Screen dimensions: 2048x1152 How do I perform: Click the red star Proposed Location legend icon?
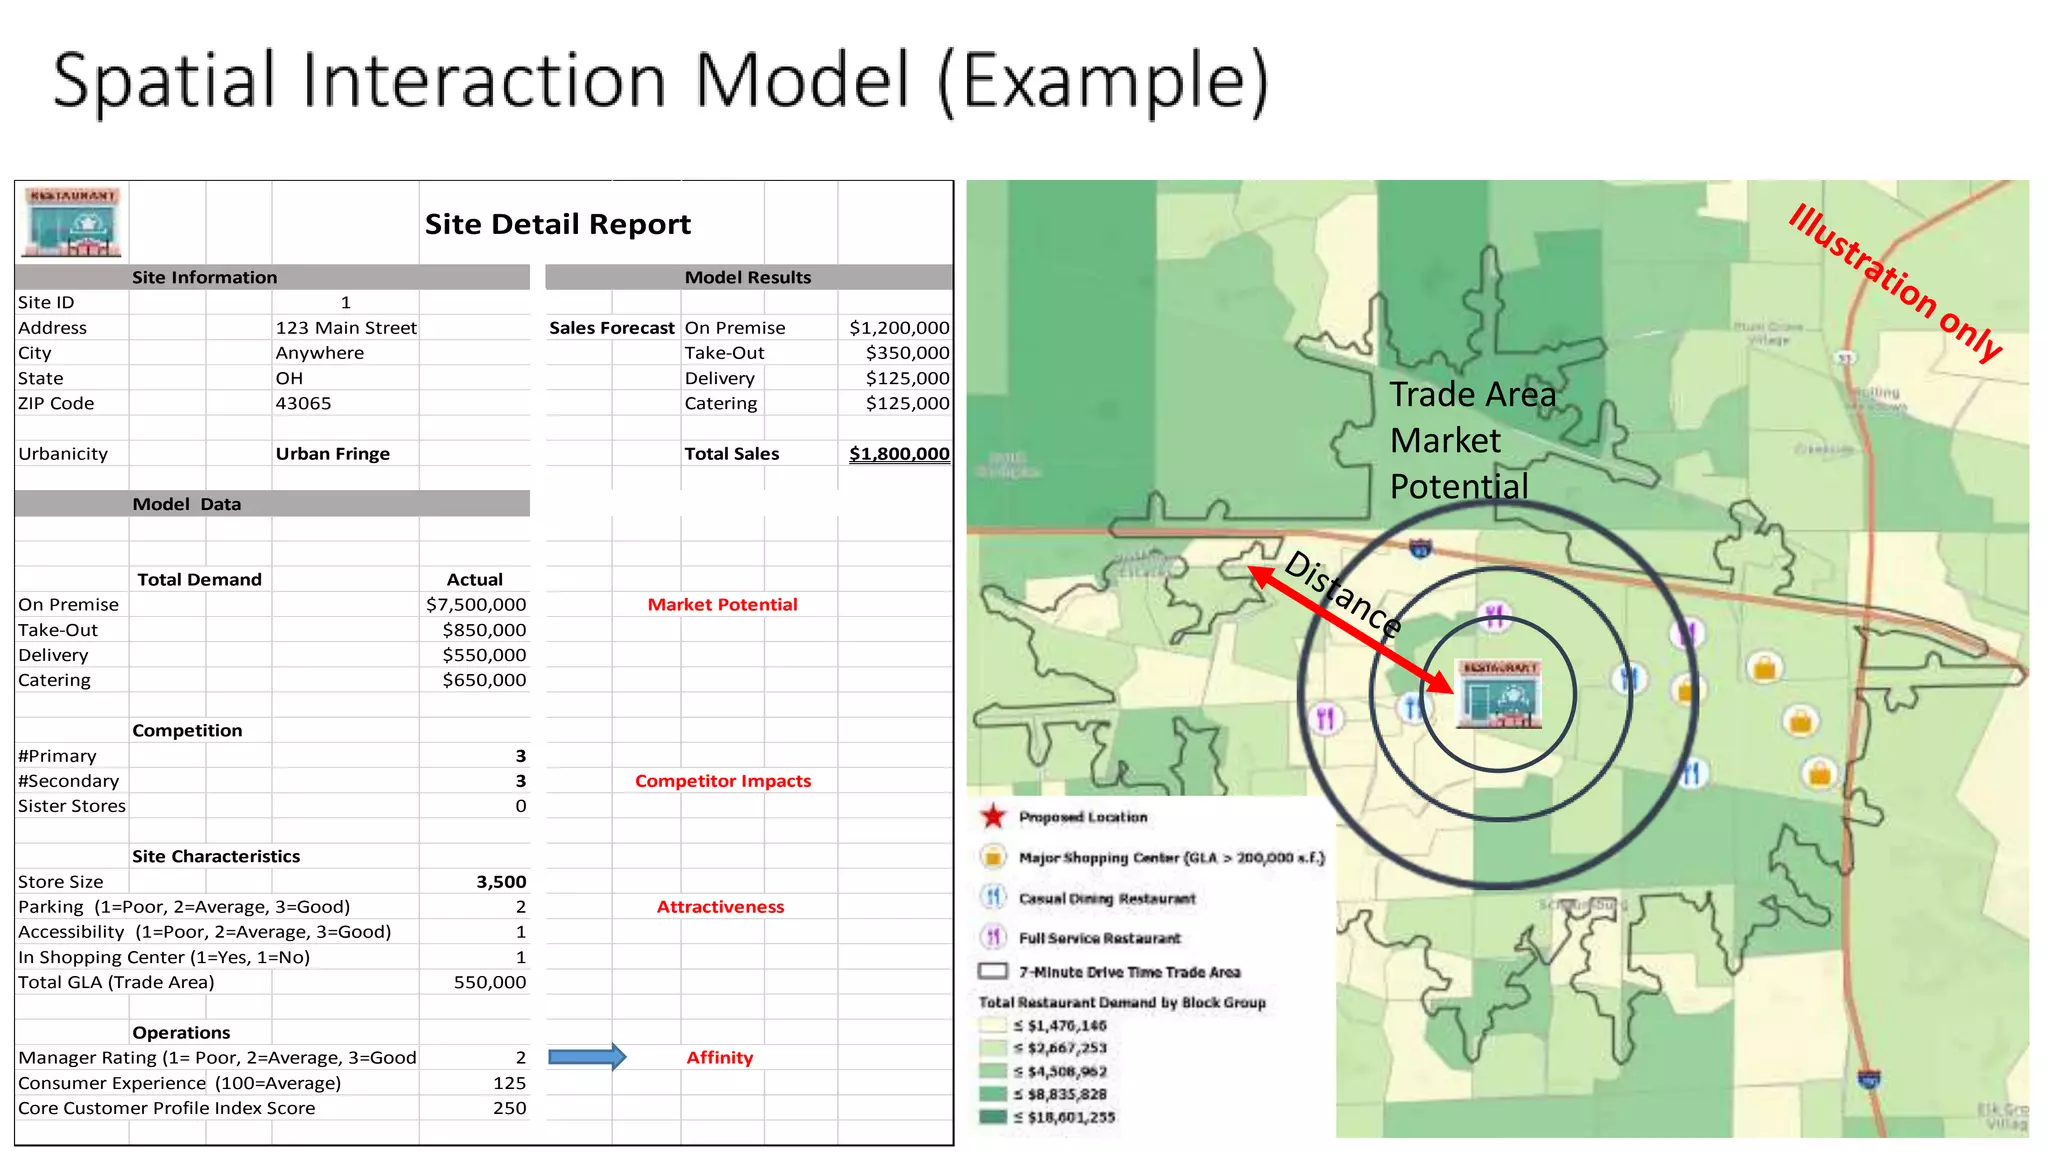tap(993, 817)
